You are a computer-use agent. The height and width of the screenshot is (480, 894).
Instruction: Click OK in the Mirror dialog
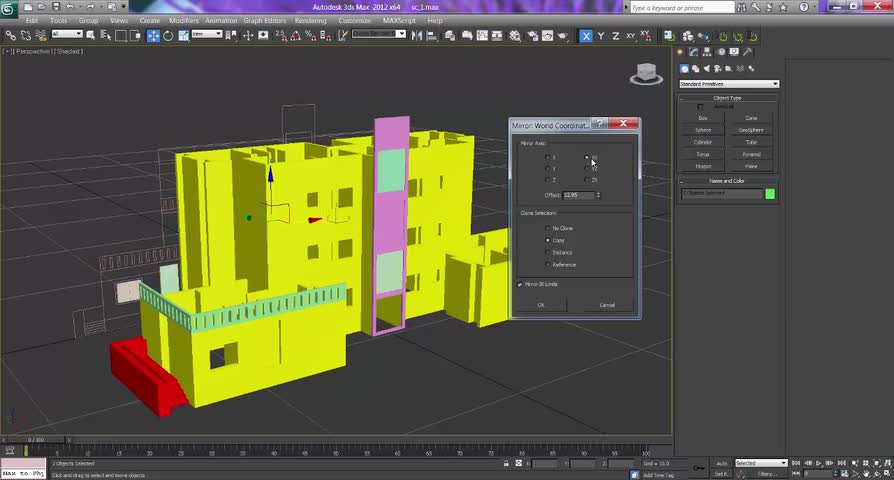click(x=541, y=305)
